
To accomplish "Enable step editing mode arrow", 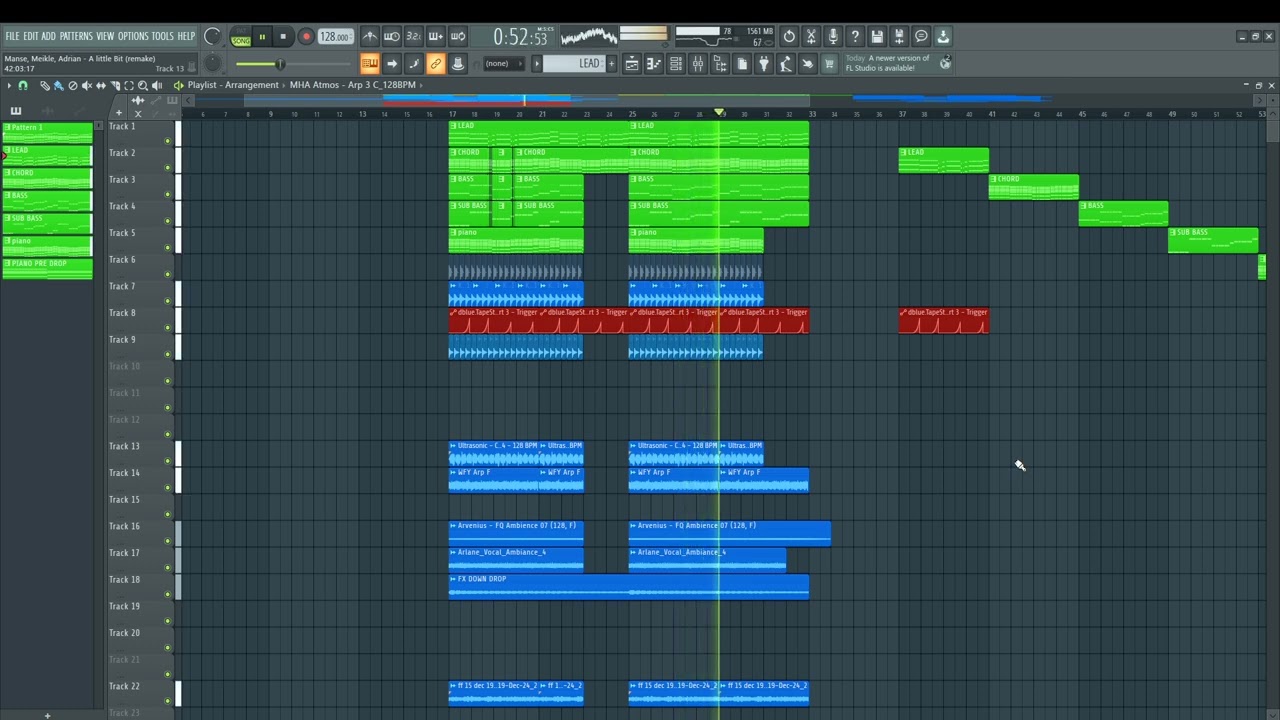I will click(x=392, y=64).
